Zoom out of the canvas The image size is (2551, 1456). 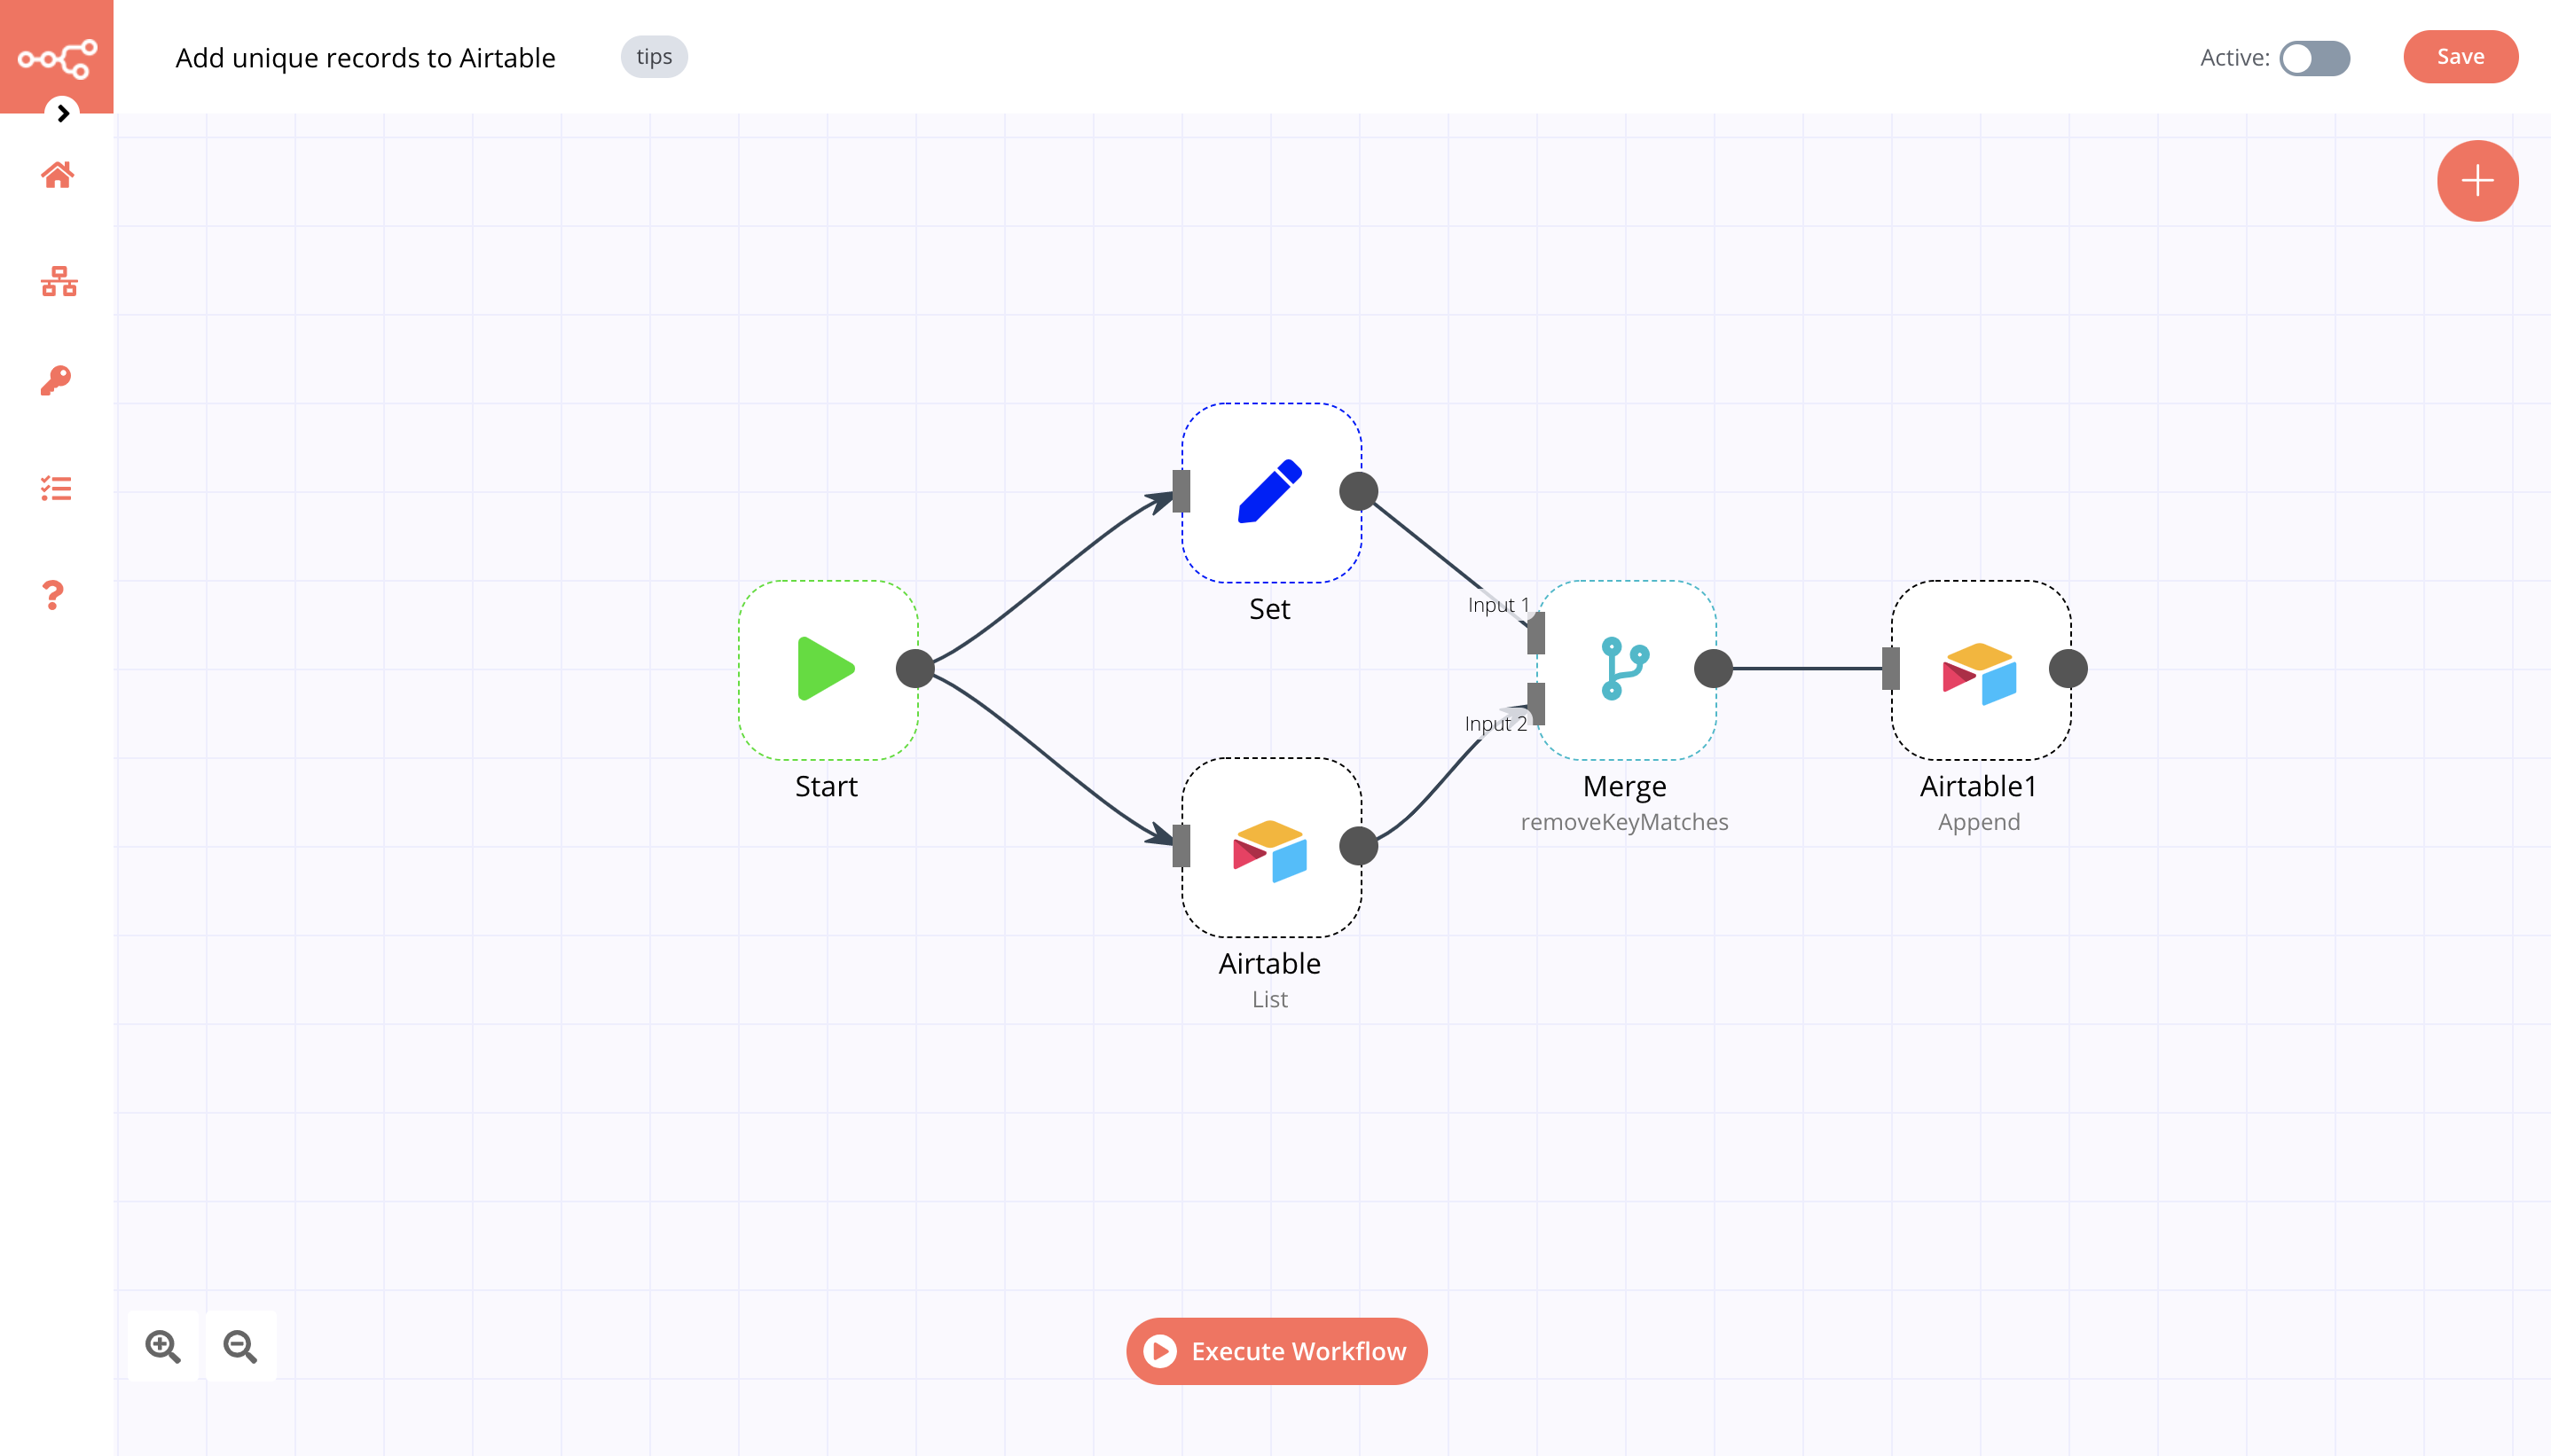[x=240, y=1346]
